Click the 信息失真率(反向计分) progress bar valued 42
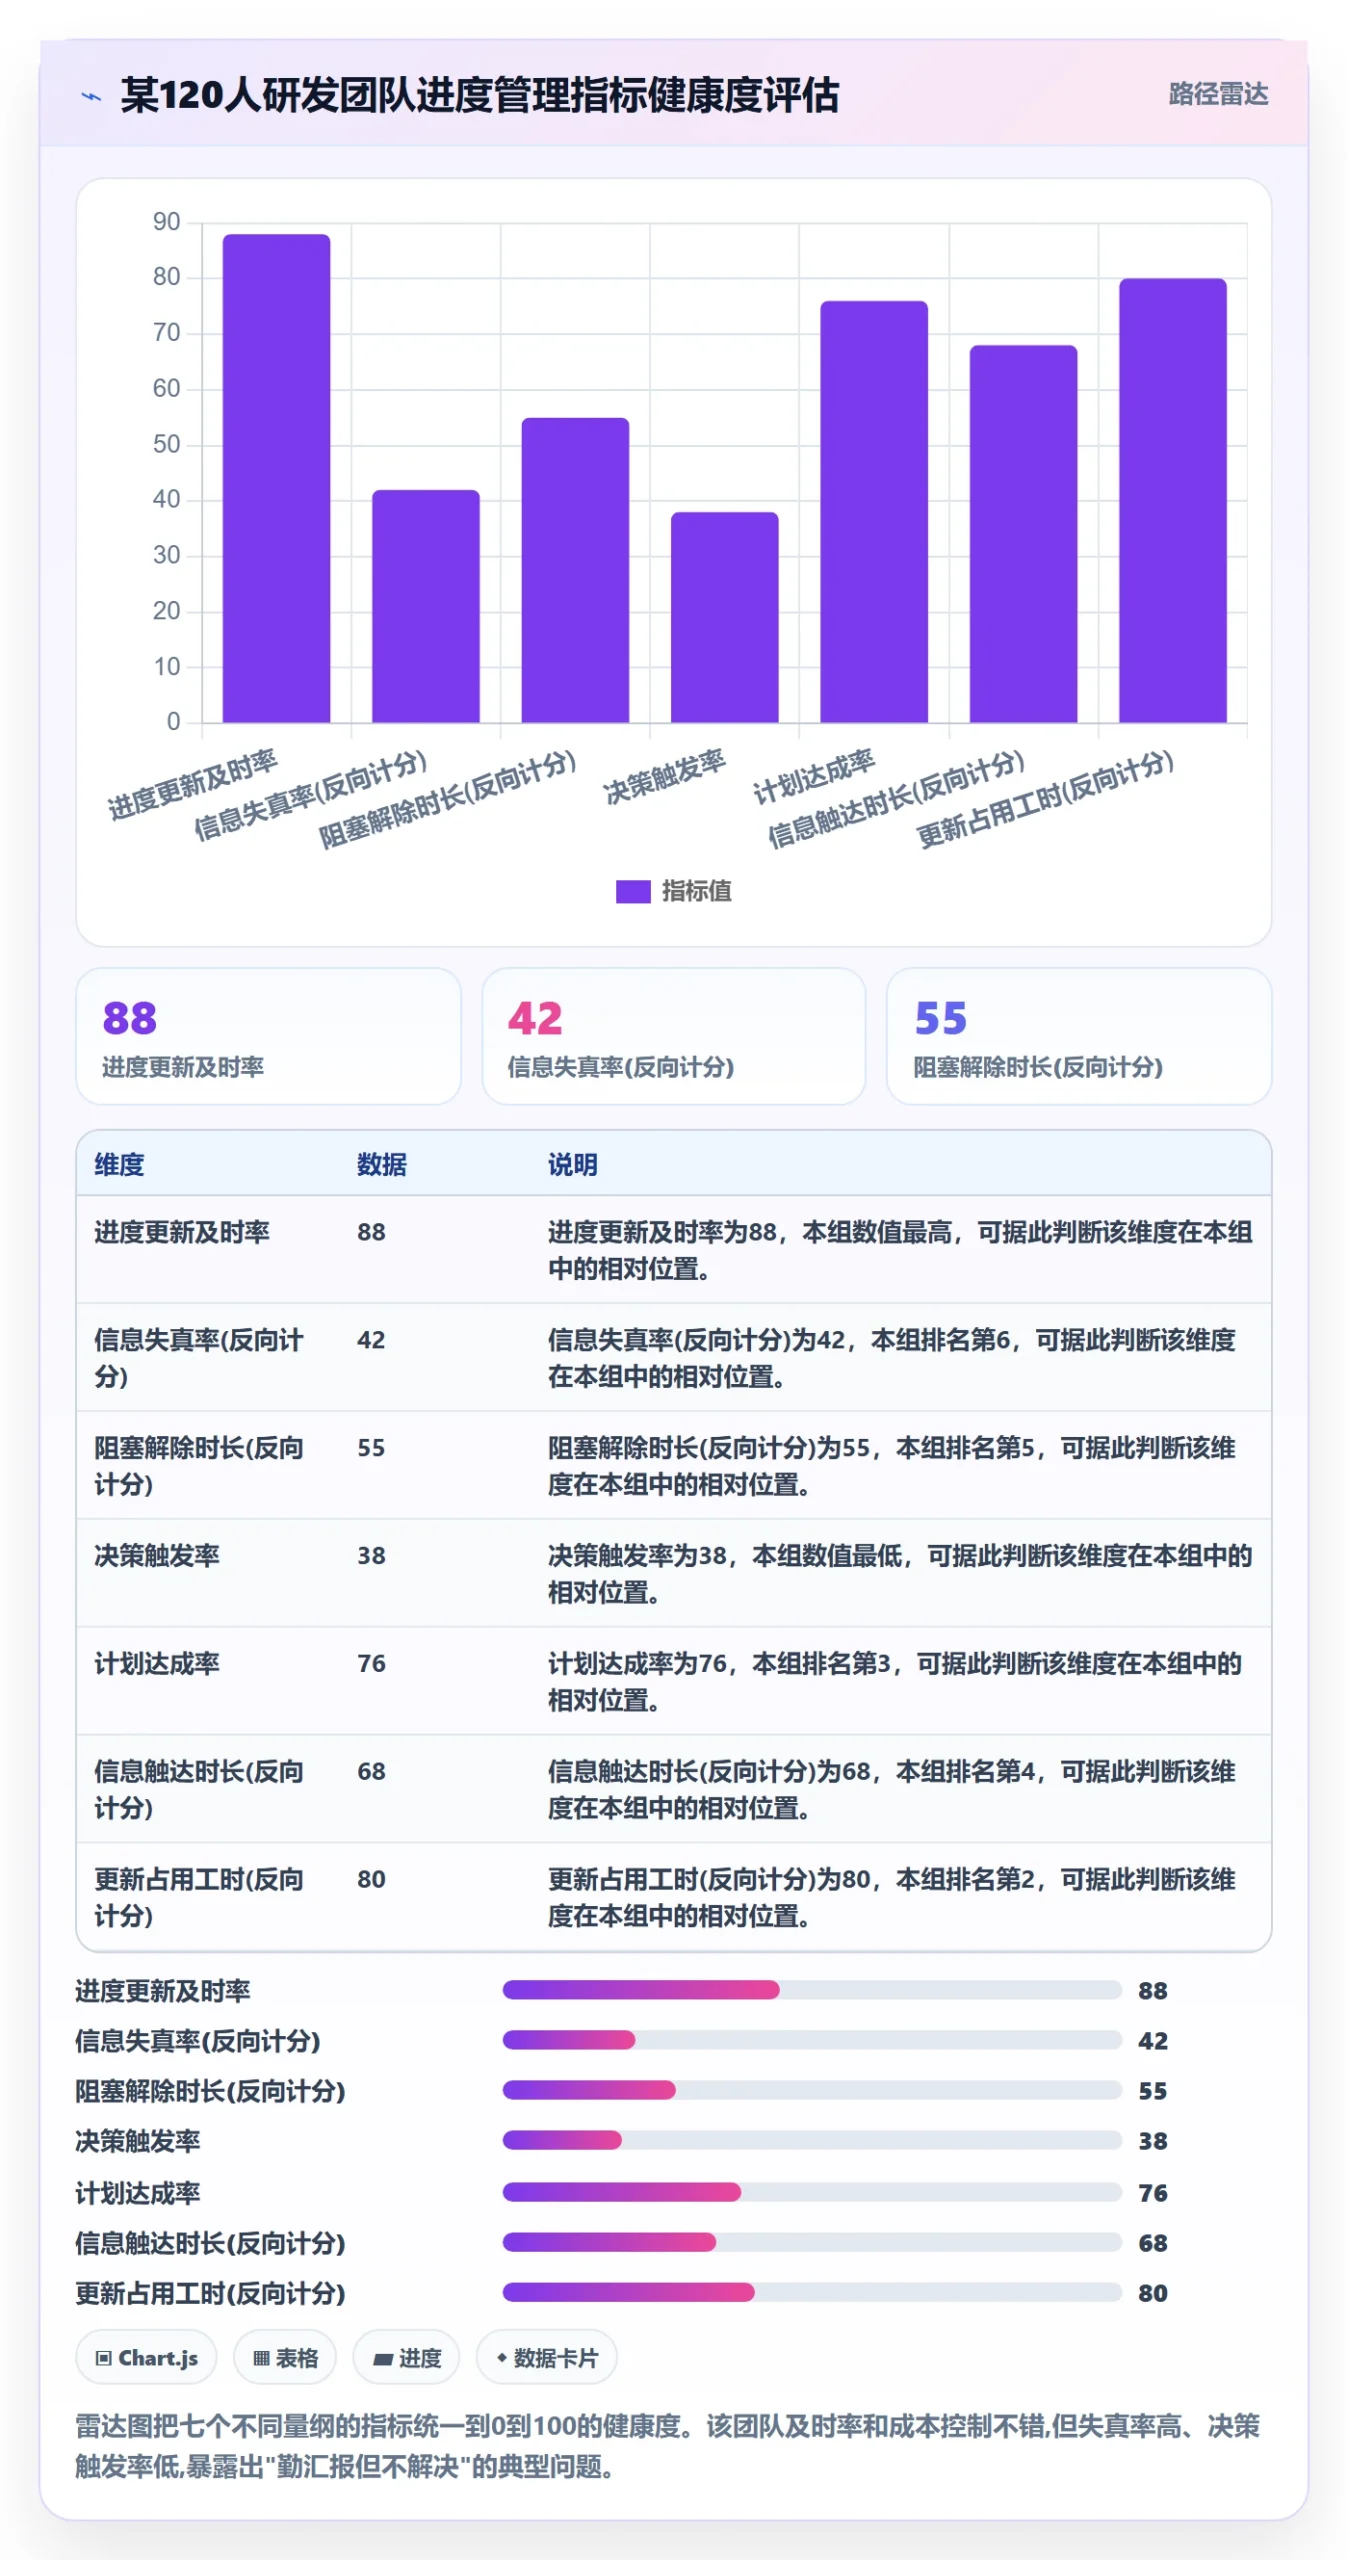The height and width of the screenshot is (2560, 1348). click(811, 2040)
